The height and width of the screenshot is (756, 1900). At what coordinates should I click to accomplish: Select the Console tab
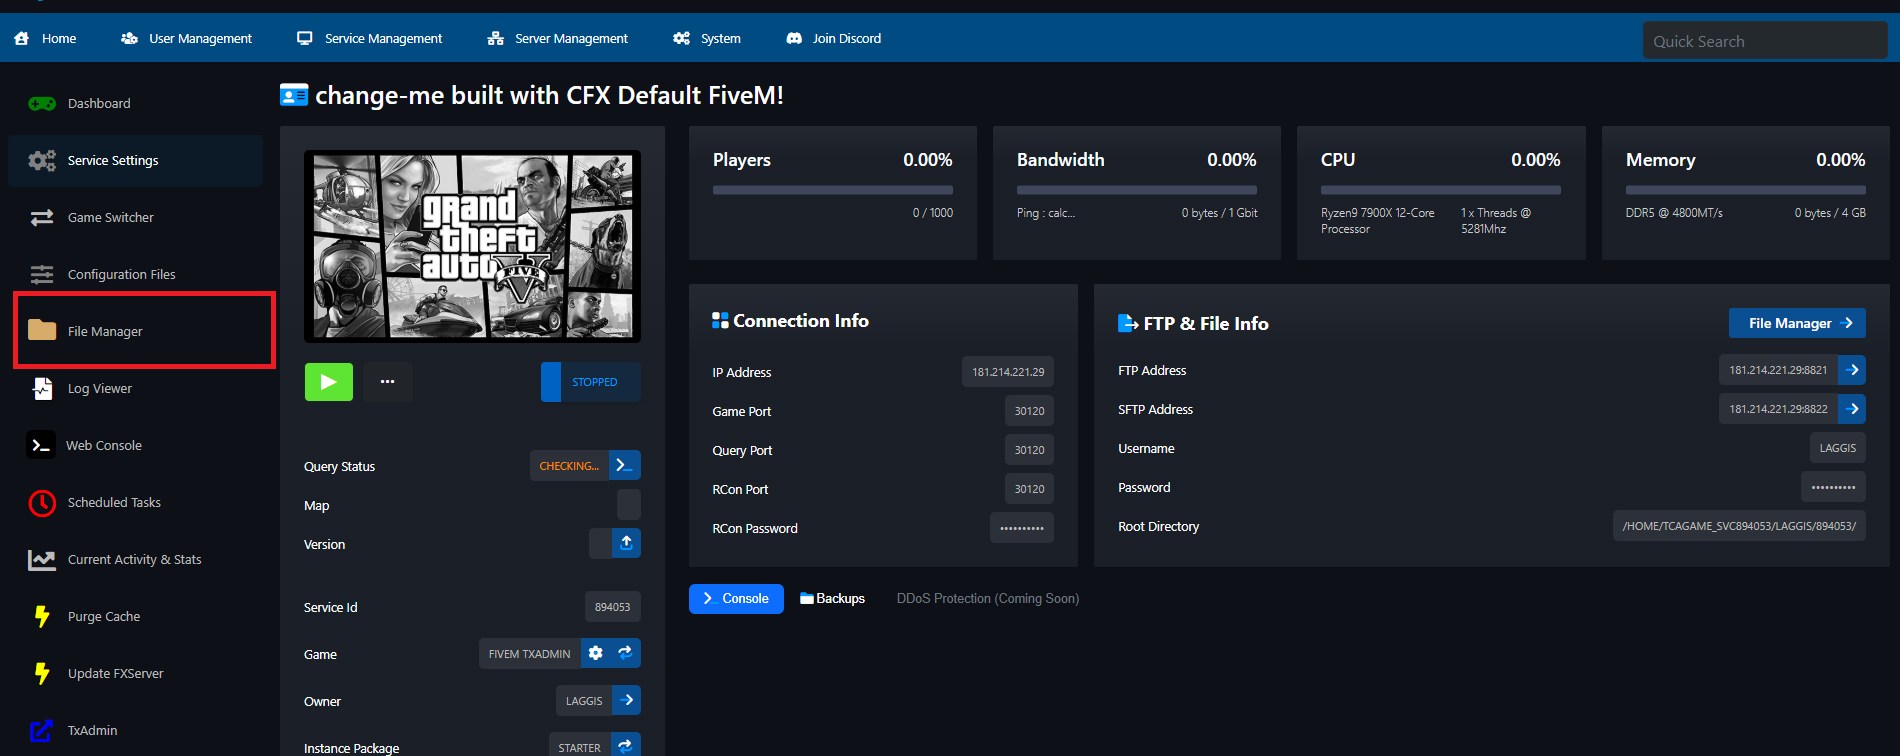coord(736,598)
